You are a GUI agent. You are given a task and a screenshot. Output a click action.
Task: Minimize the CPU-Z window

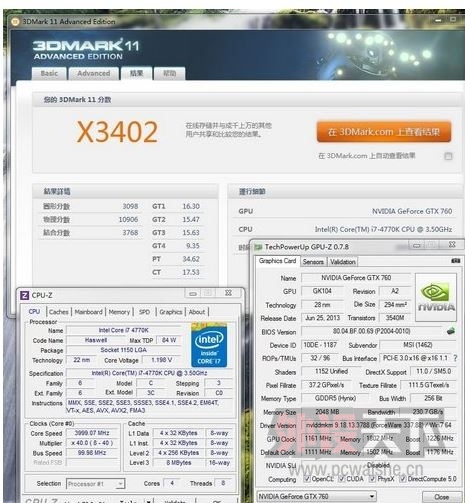(193, 293)
